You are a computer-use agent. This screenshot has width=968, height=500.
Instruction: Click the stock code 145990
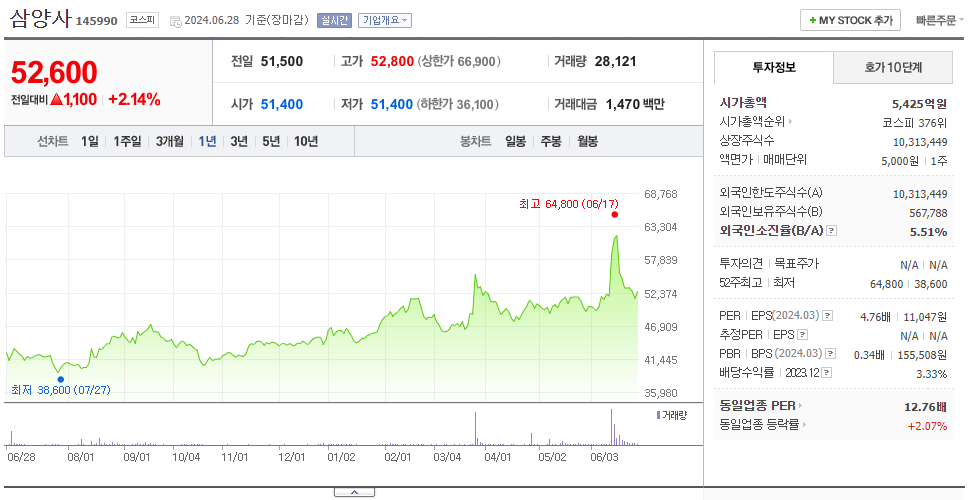96,22
